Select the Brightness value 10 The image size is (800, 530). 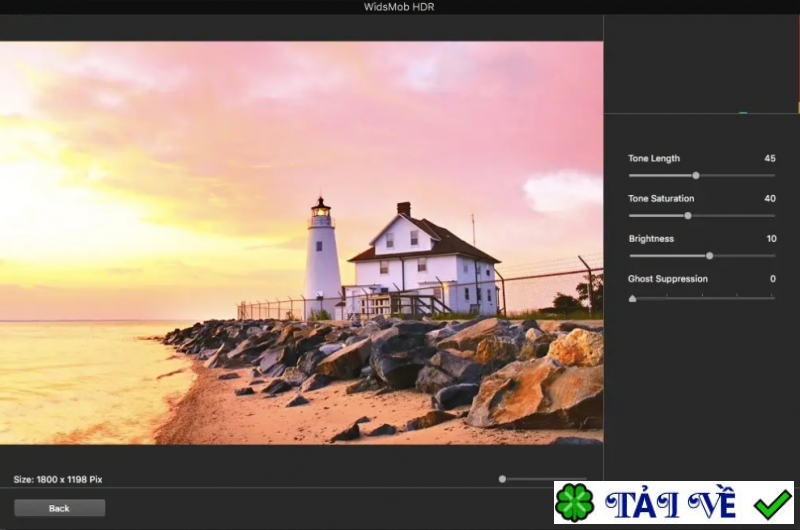coord(770,239)
